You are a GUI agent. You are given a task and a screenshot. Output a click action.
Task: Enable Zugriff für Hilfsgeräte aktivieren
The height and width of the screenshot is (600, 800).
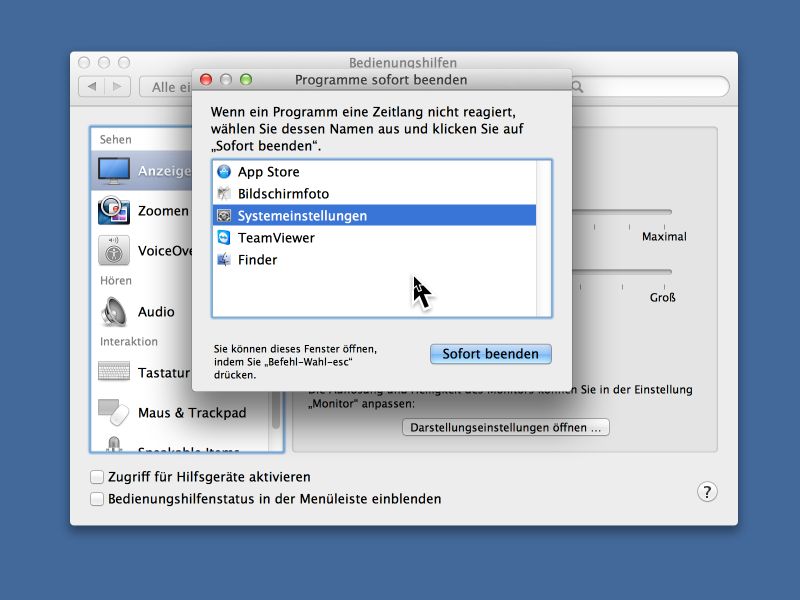click(97, 477)
